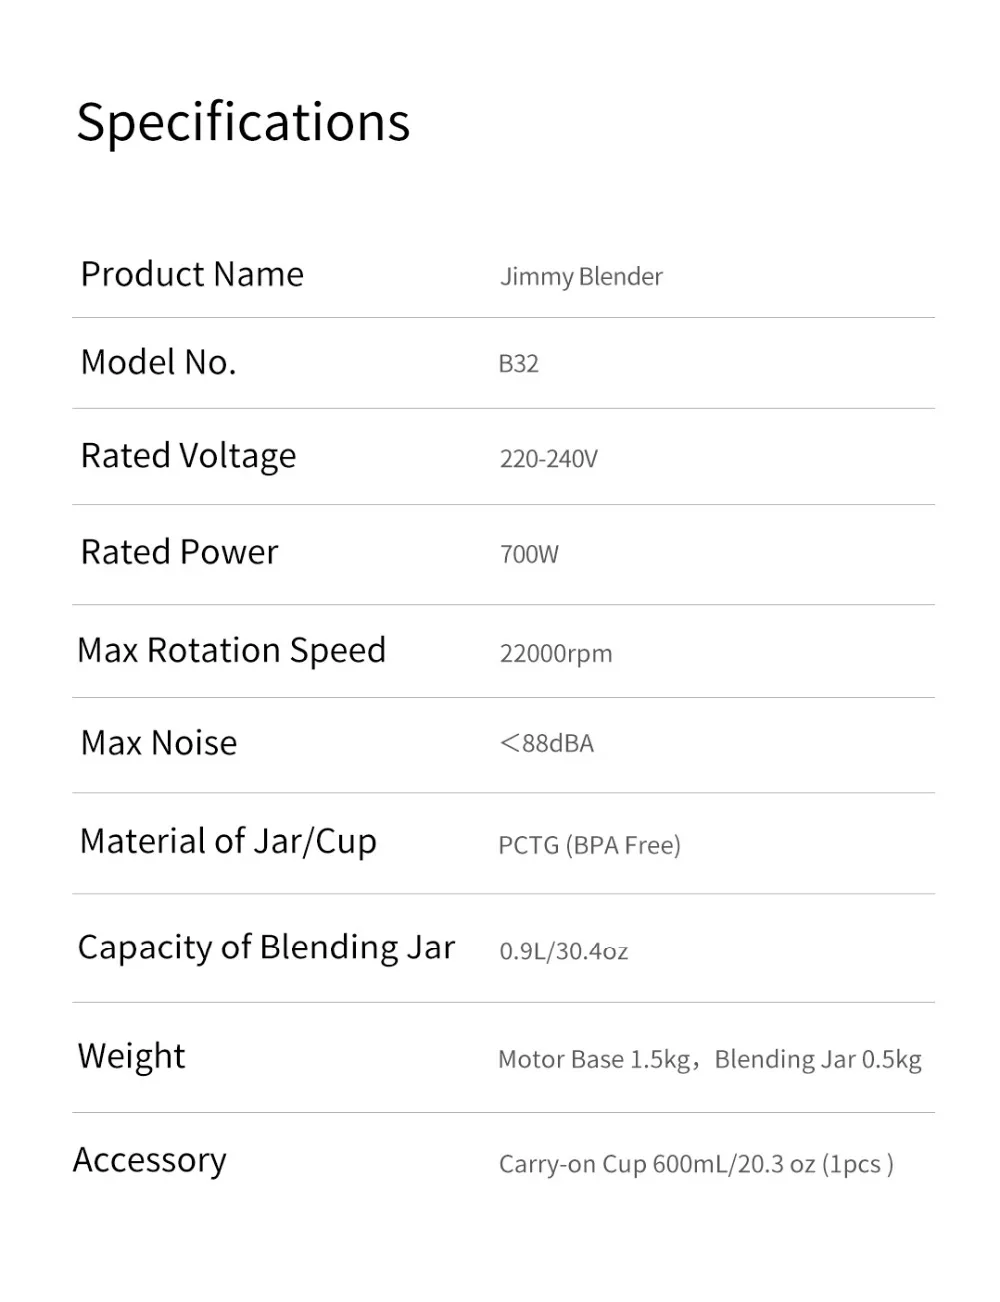Select the 220-240V value
This screenshot has height=1302, width=1000.
548,459
